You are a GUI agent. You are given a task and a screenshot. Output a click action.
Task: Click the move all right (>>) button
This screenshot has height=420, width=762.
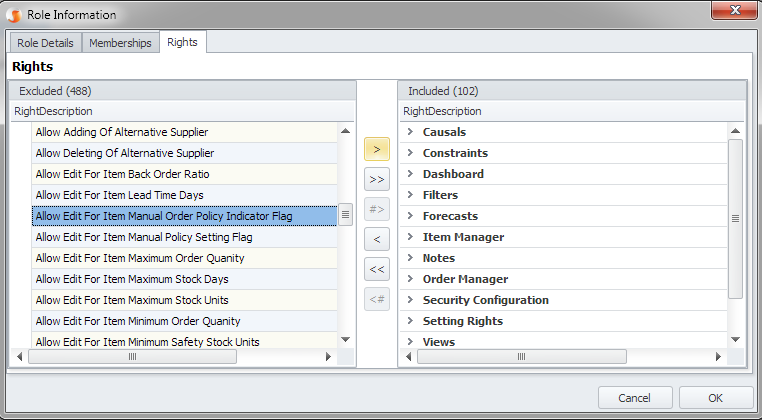(376, 180)
